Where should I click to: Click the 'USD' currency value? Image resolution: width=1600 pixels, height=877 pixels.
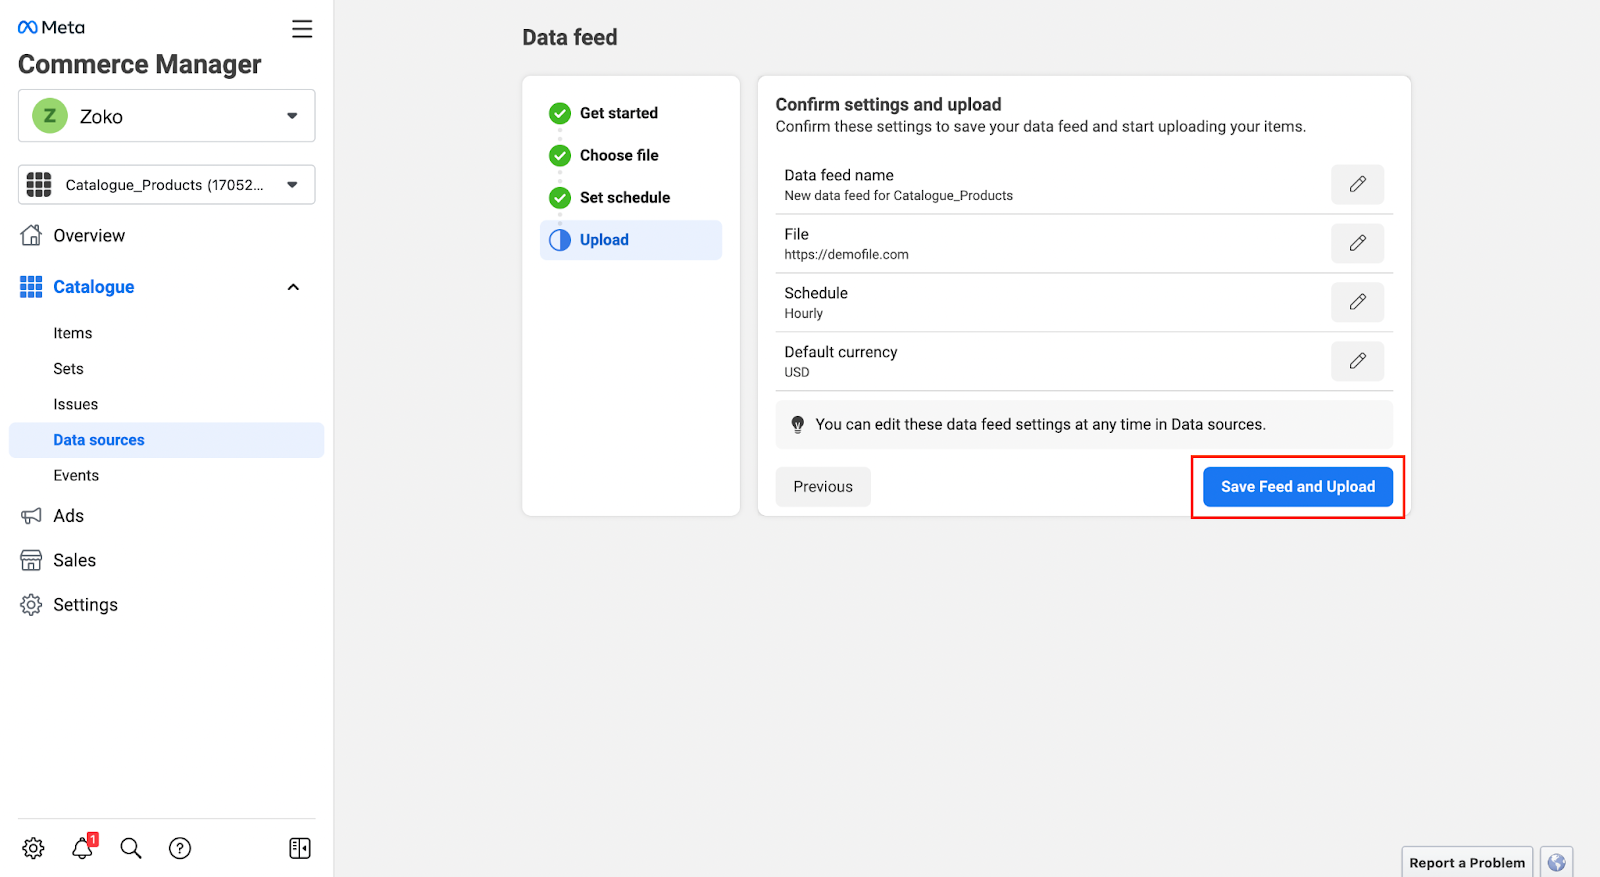797,372
